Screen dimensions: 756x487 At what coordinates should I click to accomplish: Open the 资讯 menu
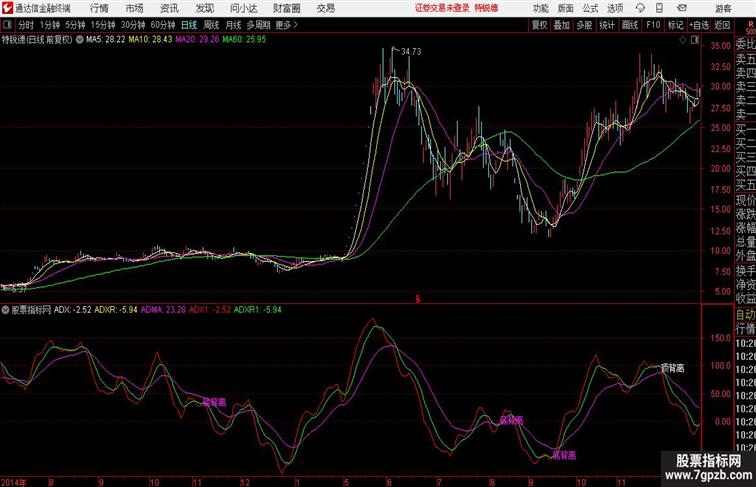click(169, 8)
